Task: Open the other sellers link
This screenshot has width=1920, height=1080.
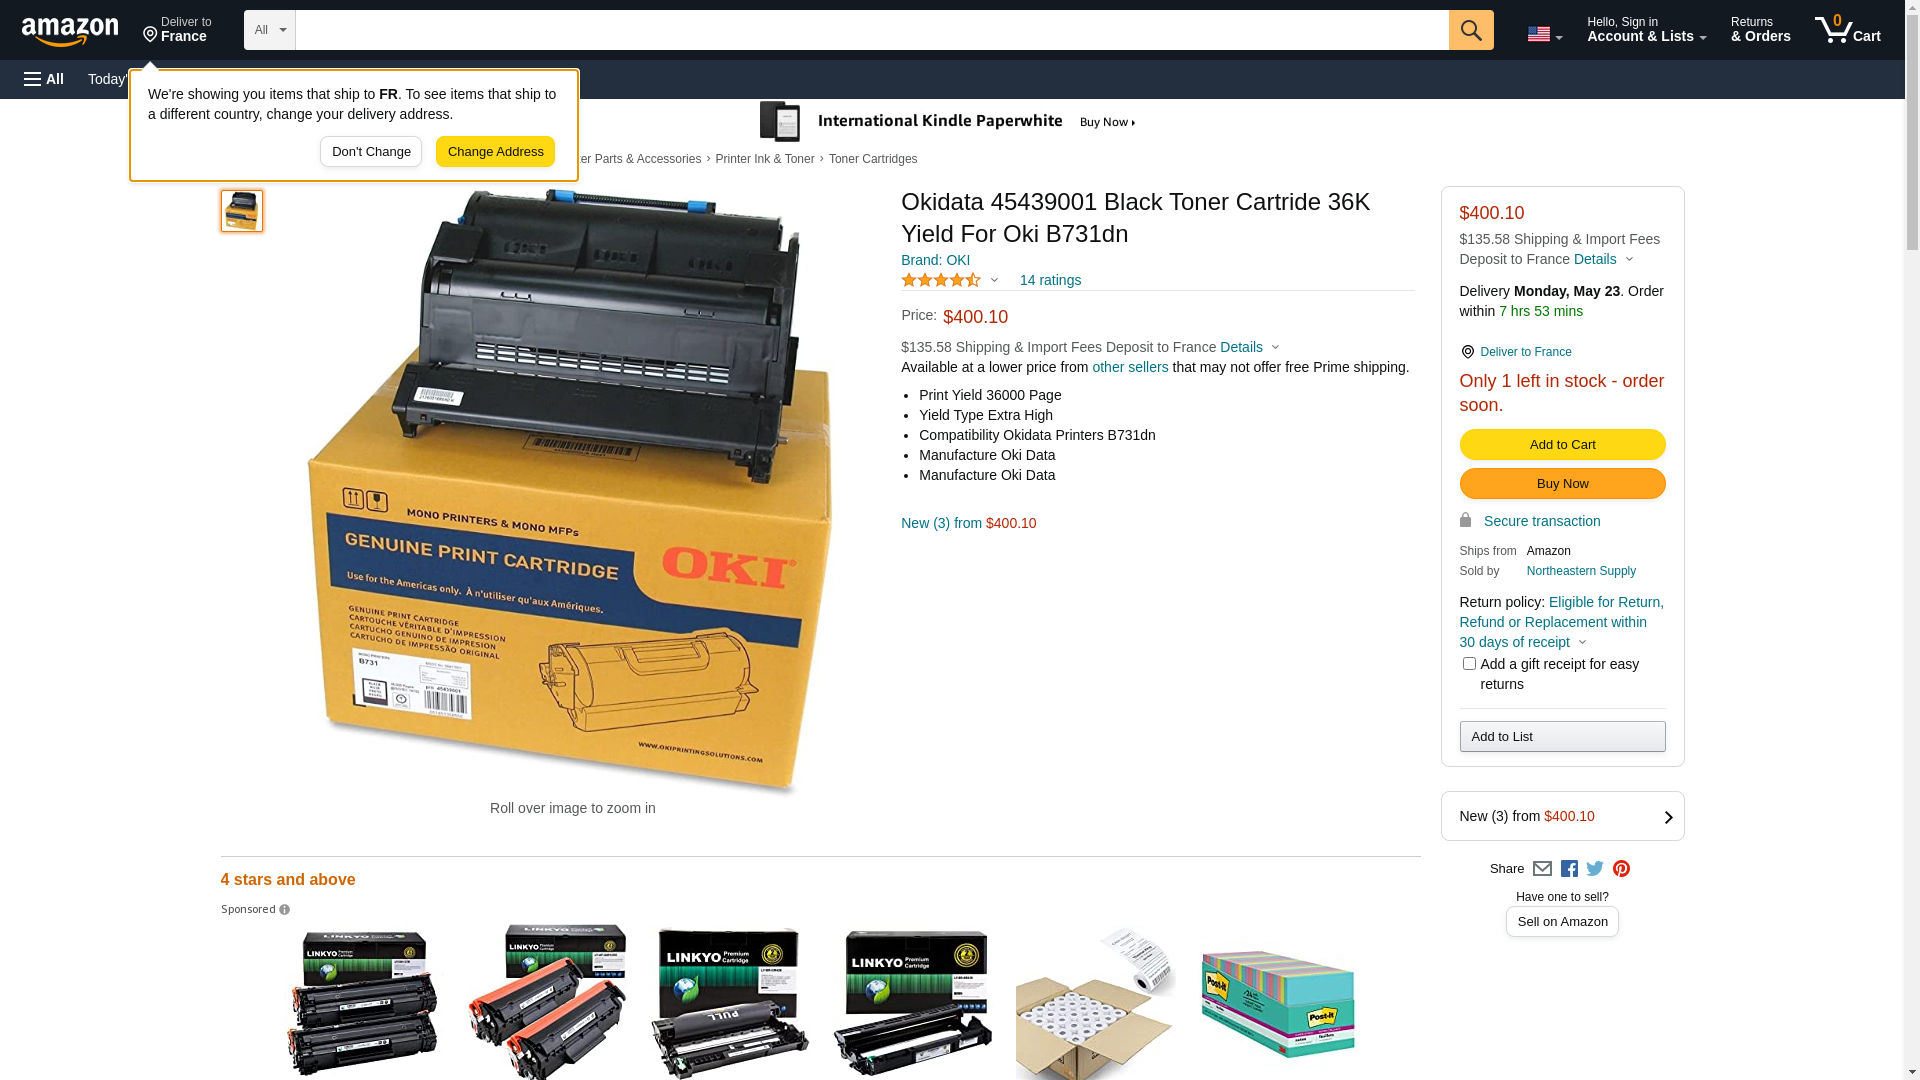Action: pyautogui.click(x=1130, y=367)
